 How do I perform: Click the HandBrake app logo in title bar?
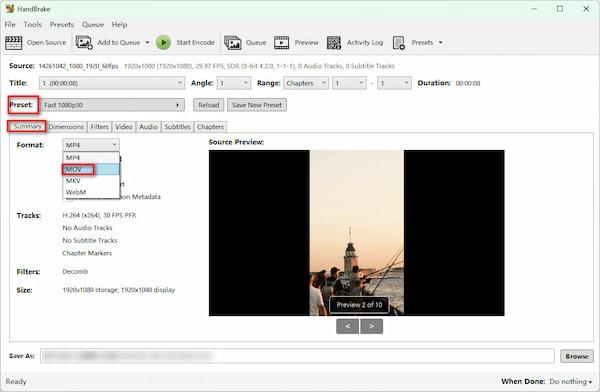tap(10, 8)
